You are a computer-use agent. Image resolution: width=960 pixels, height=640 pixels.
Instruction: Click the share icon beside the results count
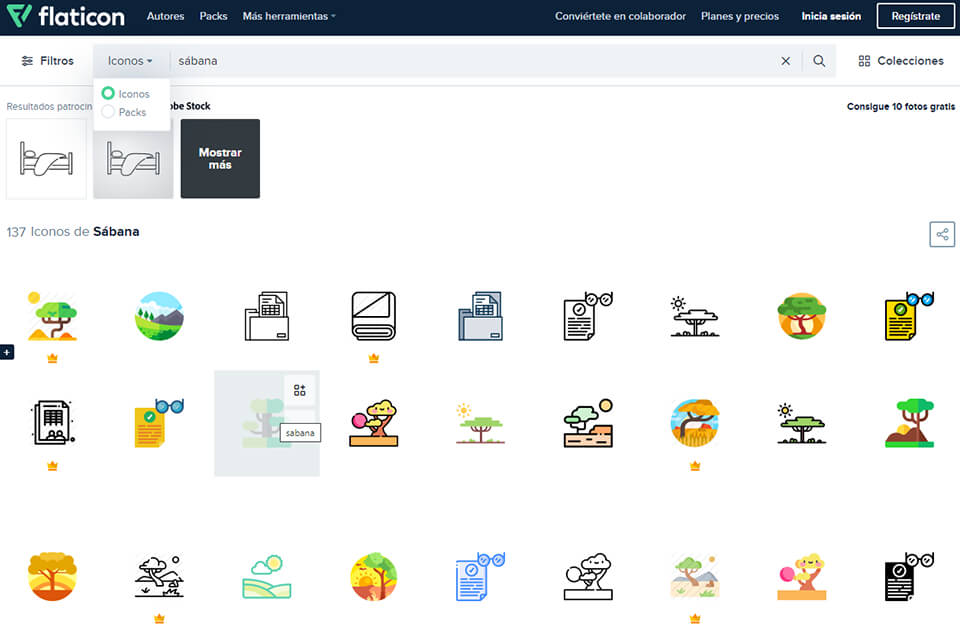(941, 234)
